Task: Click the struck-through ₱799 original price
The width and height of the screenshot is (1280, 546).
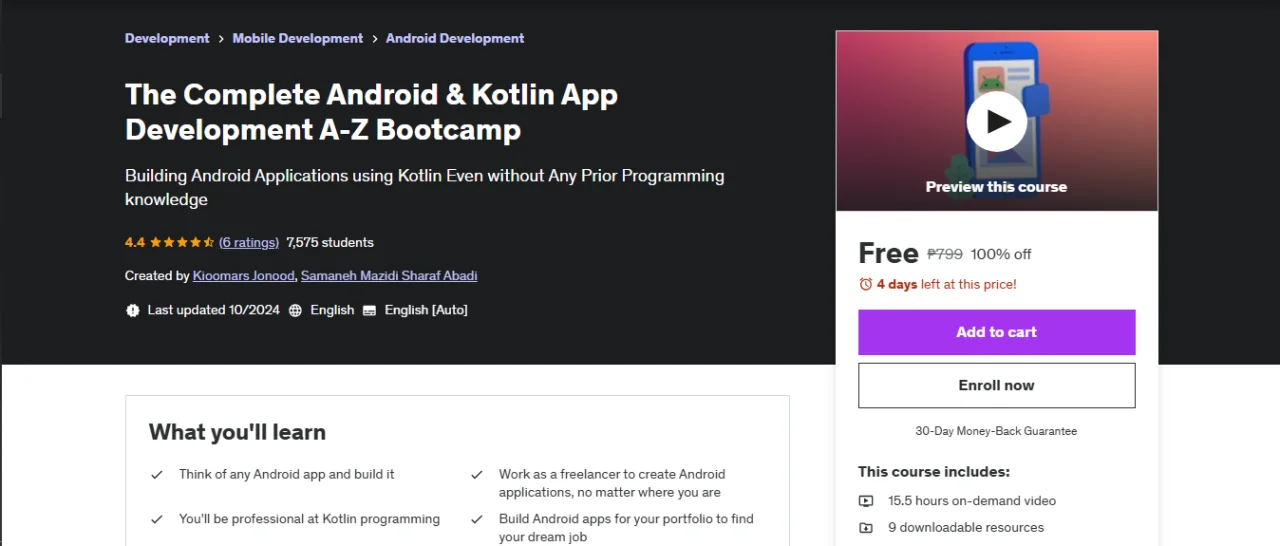Action: [944, 254]
